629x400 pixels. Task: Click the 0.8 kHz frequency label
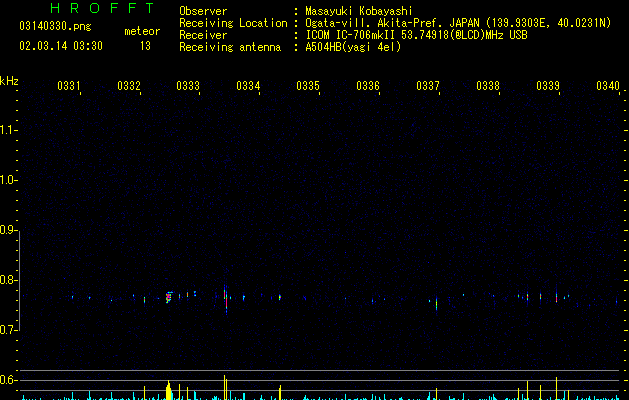[x=8, y=280]
